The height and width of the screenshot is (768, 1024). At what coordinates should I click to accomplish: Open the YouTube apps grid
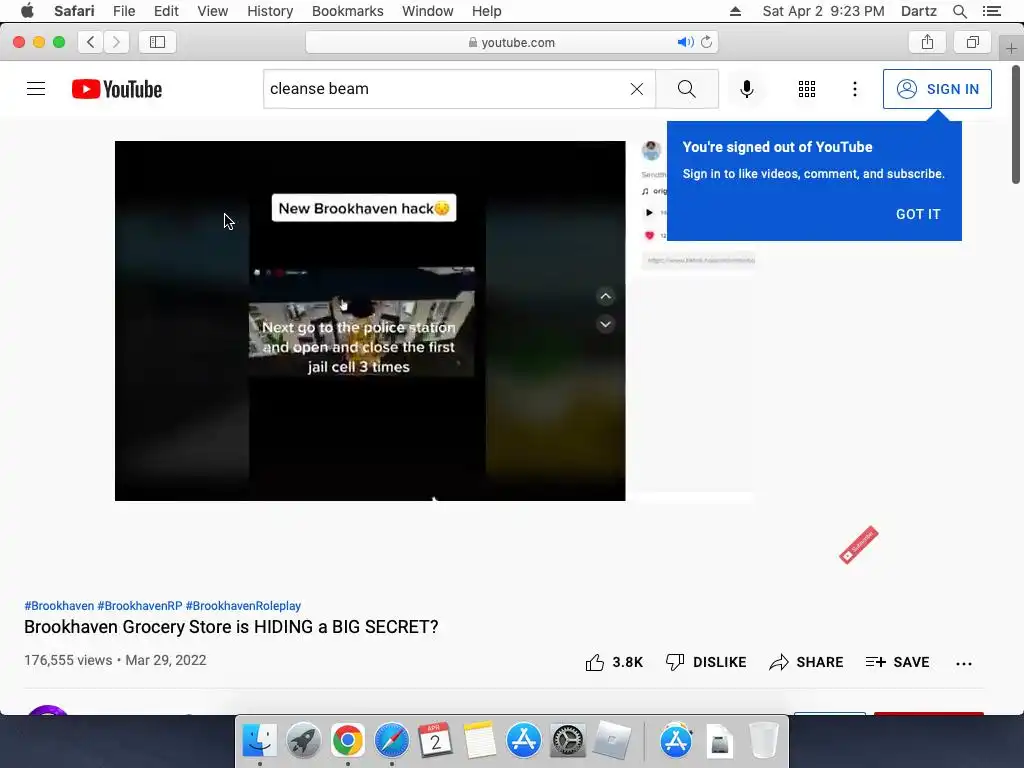[x=807, y=89]
